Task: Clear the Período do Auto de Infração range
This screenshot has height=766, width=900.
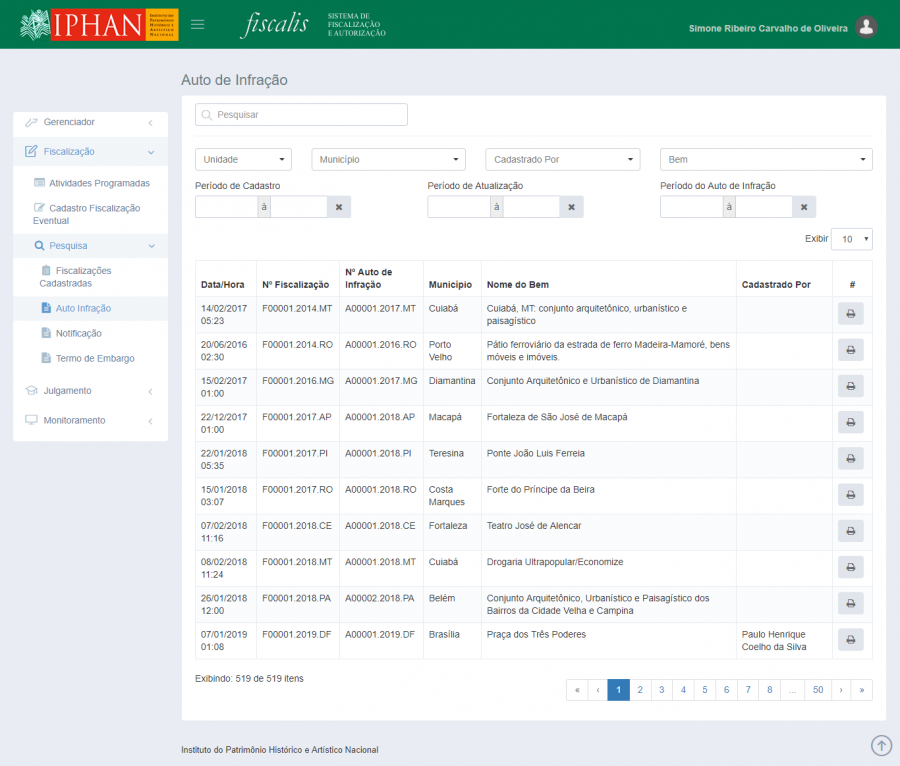Action: coord(804,207)
